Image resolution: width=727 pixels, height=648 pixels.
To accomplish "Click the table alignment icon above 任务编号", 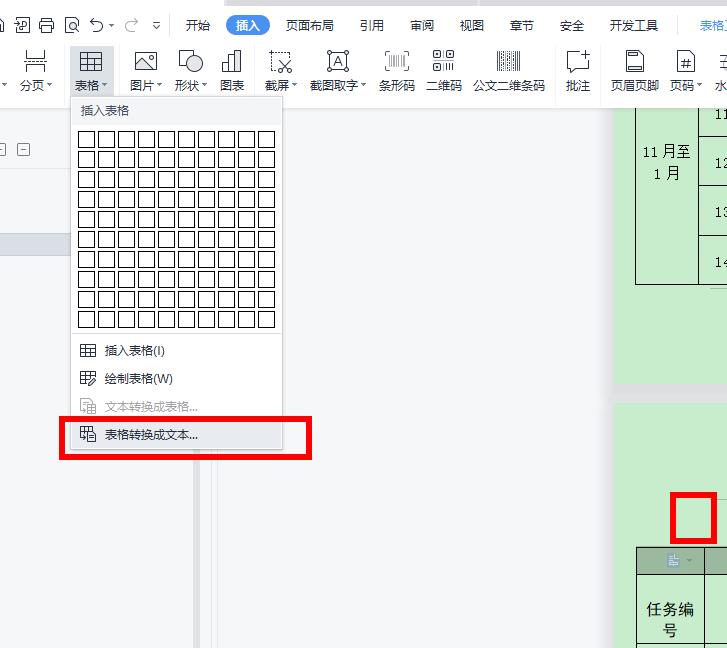I will tap(673, 560).
